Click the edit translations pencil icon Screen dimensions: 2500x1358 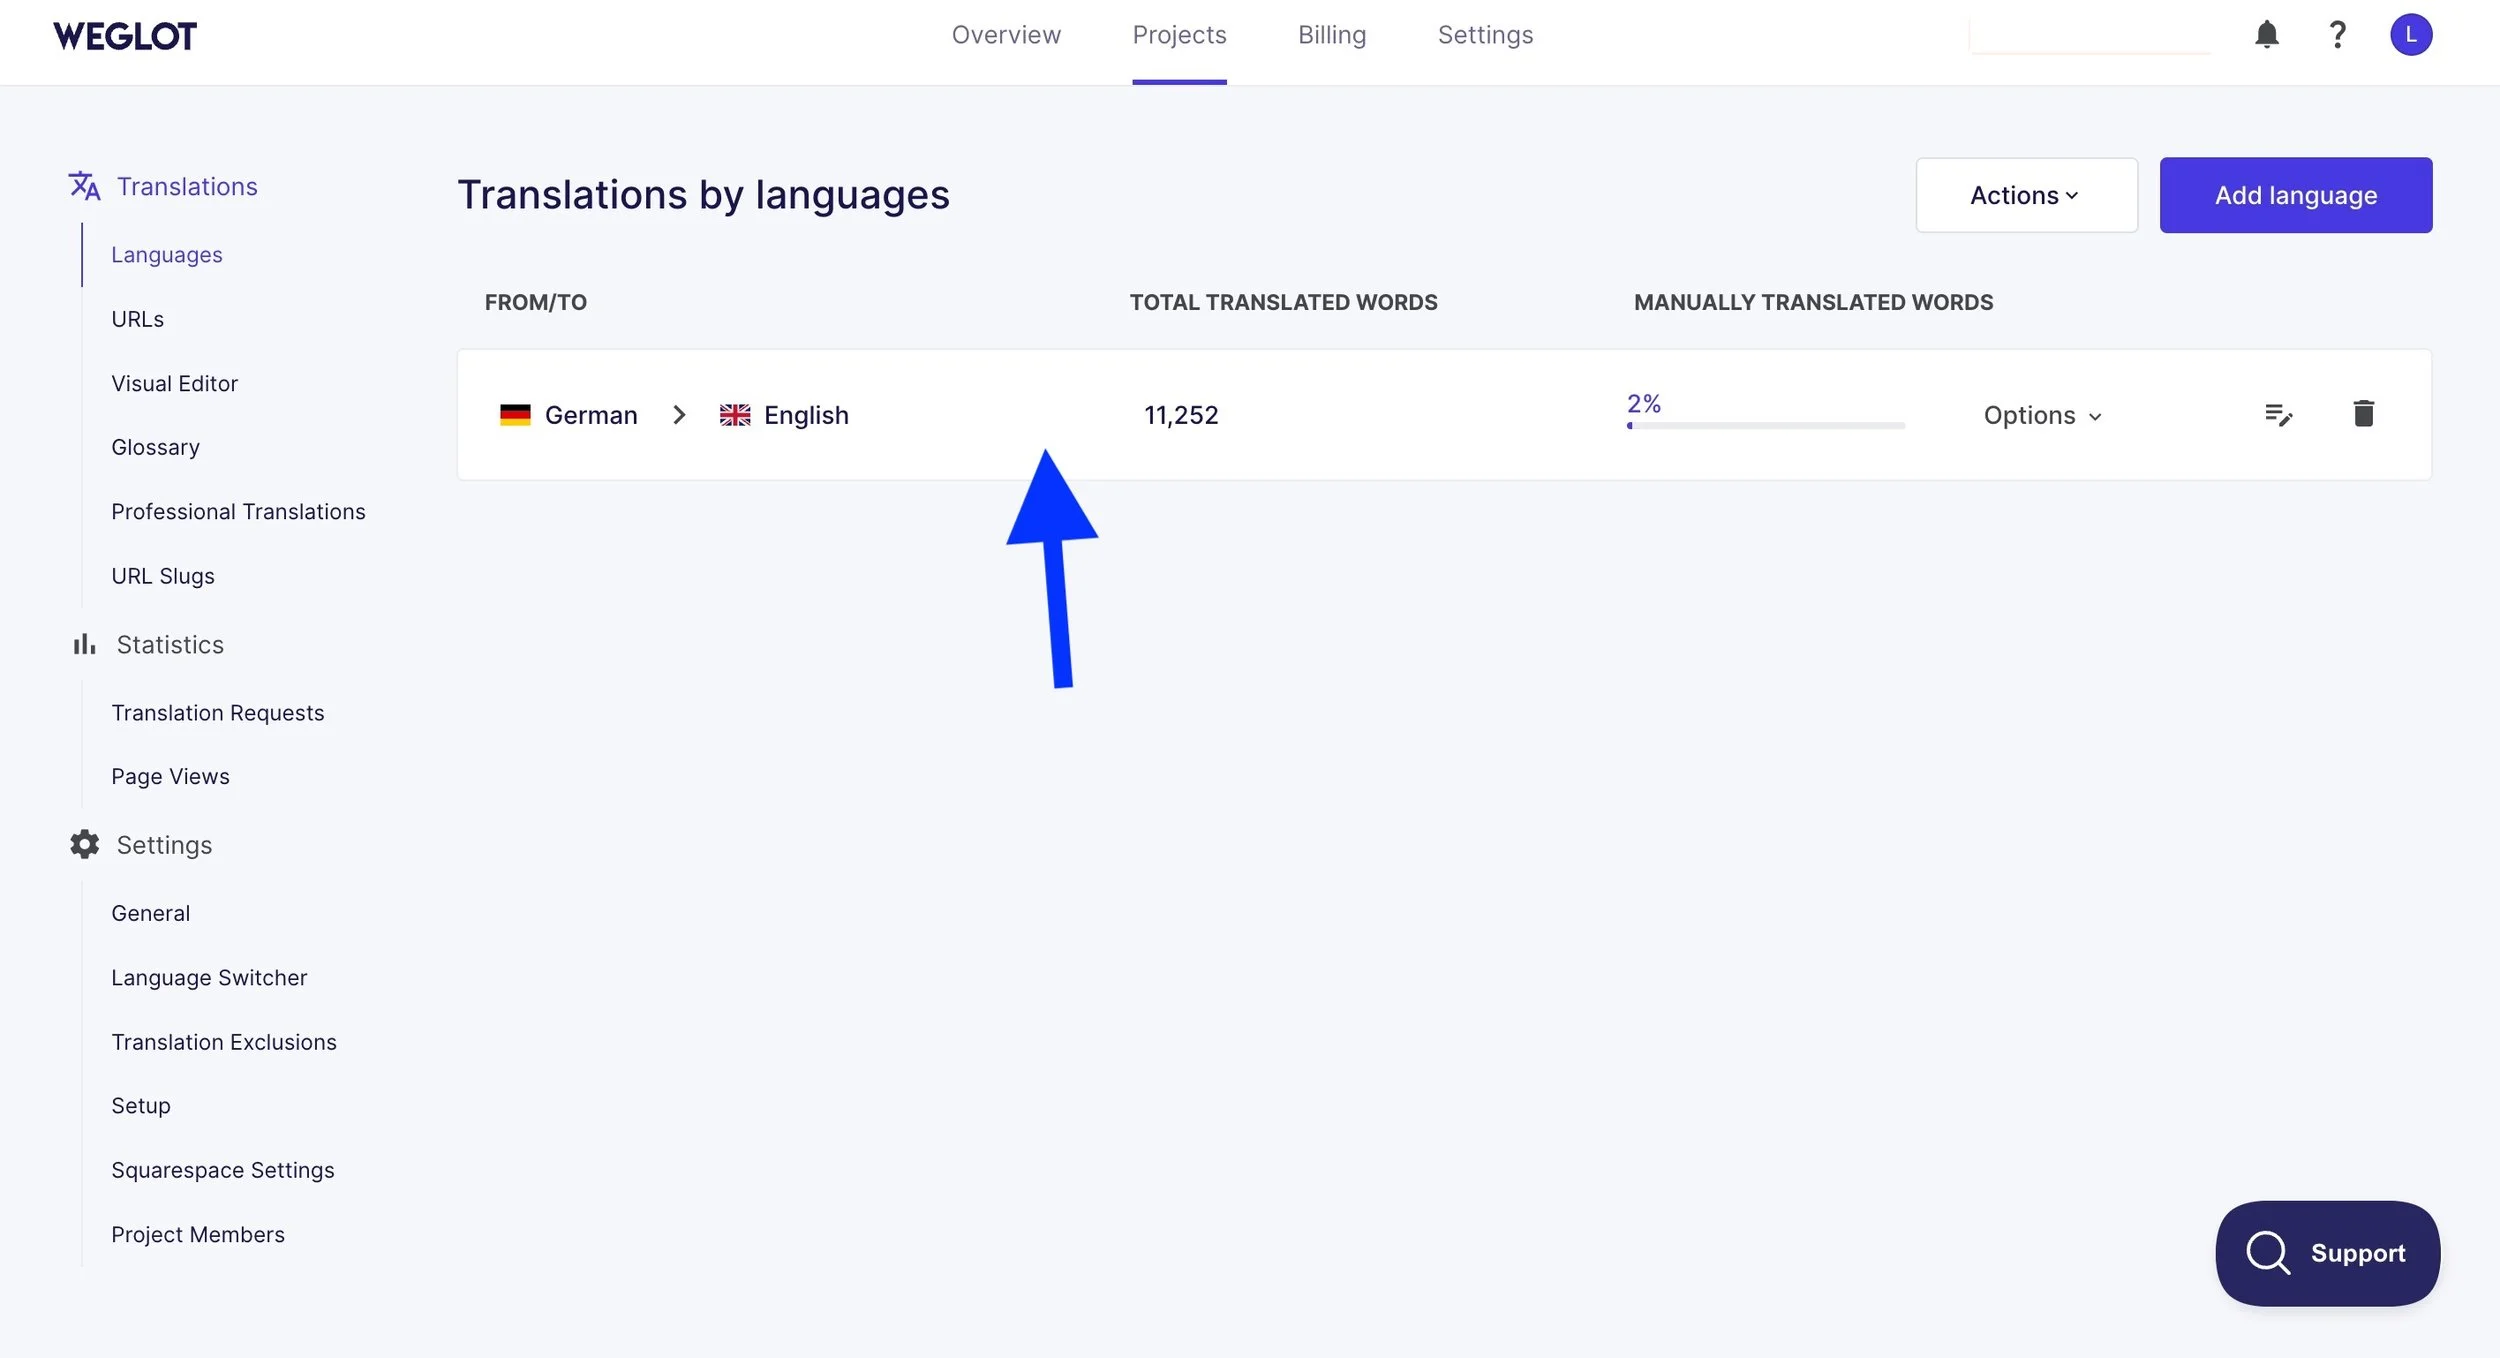click(x=2278, y=414)
